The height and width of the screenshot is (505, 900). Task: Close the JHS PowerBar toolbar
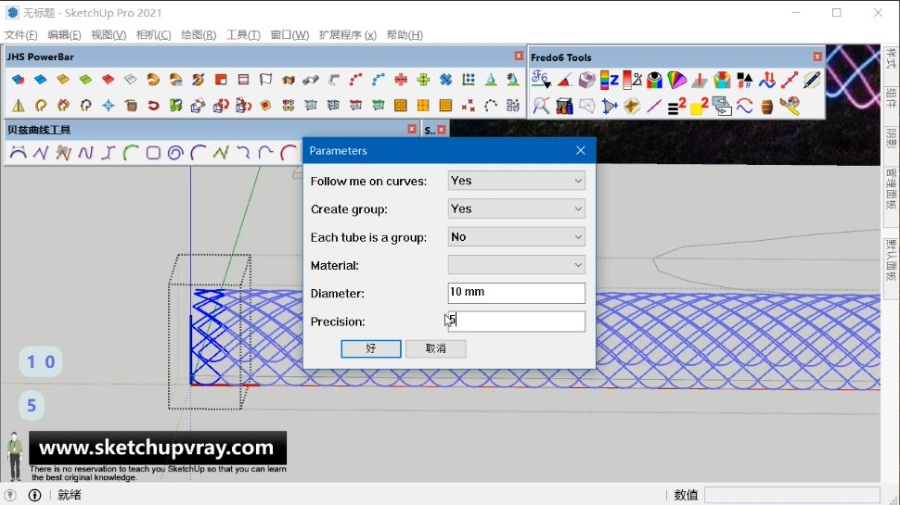point(518,56)
